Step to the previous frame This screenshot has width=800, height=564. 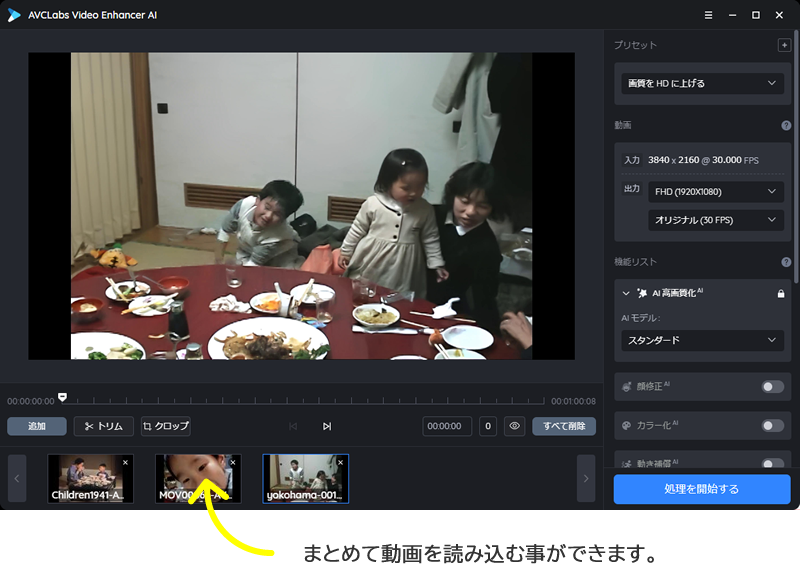[x=293, y=426]
